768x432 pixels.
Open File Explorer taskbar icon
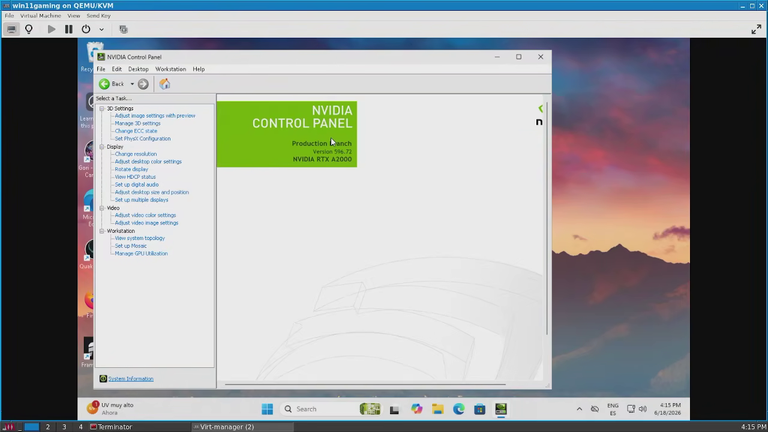[x=437, y=409]
